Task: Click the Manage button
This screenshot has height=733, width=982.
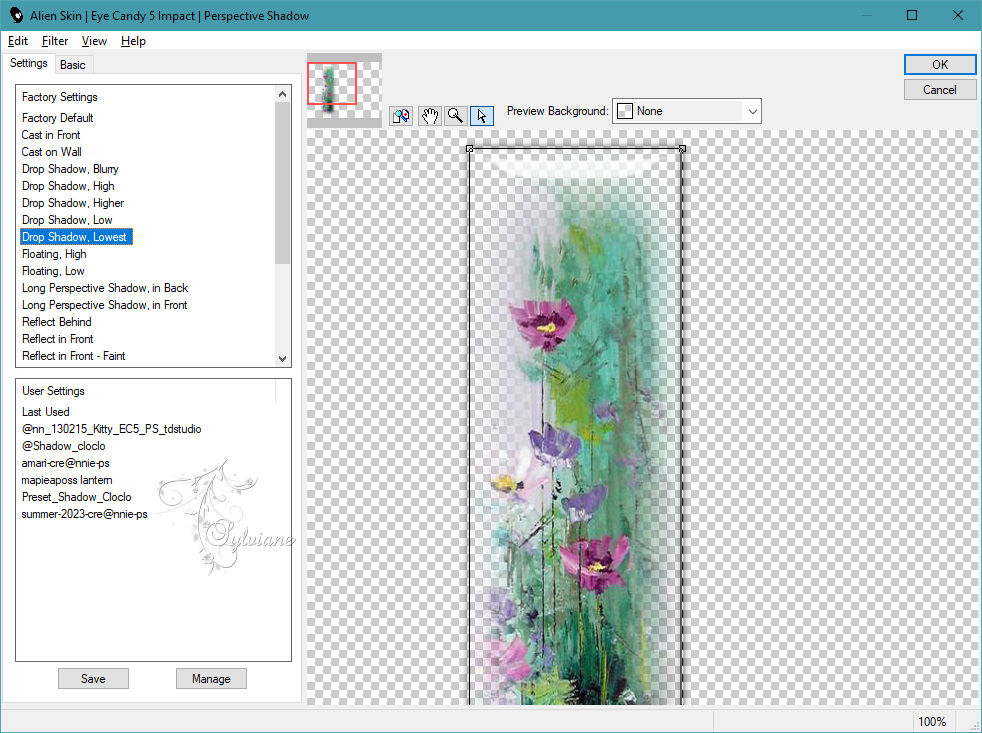Action: (211, 678)
